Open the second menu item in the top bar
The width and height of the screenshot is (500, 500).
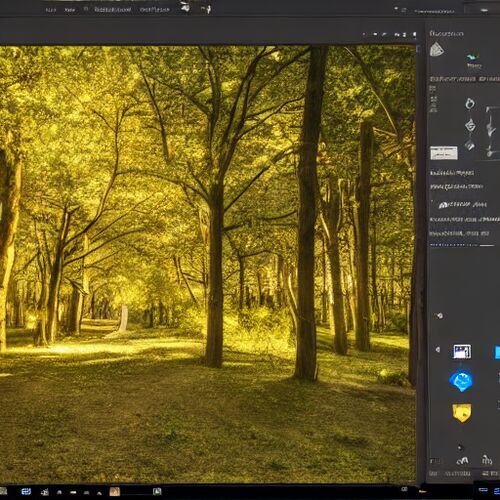click(70, 10)
